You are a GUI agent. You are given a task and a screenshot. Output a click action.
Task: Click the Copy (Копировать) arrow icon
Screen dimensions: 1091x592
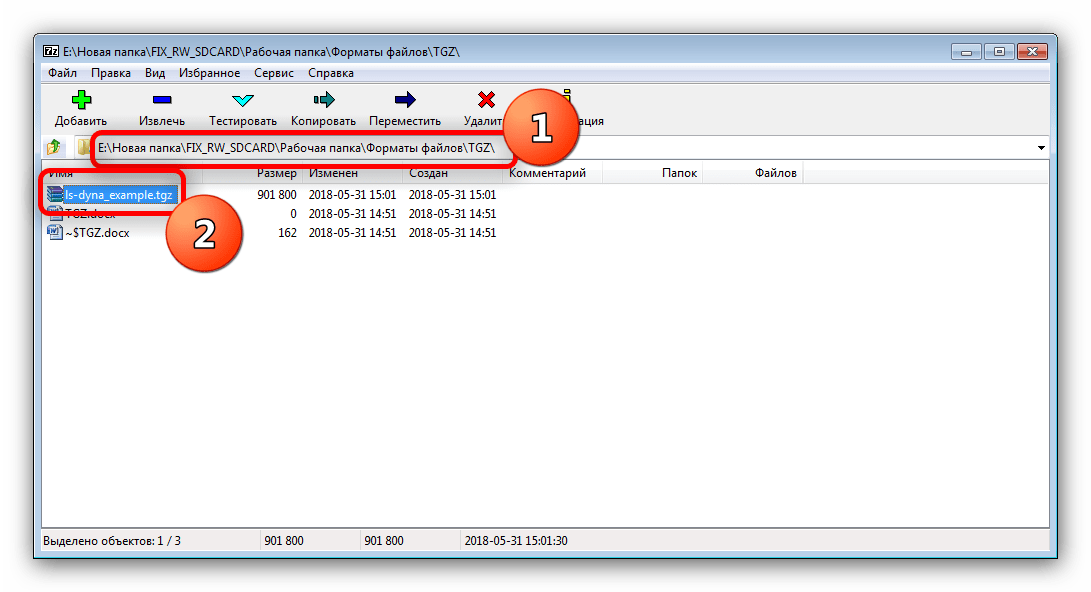click(x=323, y=100)
